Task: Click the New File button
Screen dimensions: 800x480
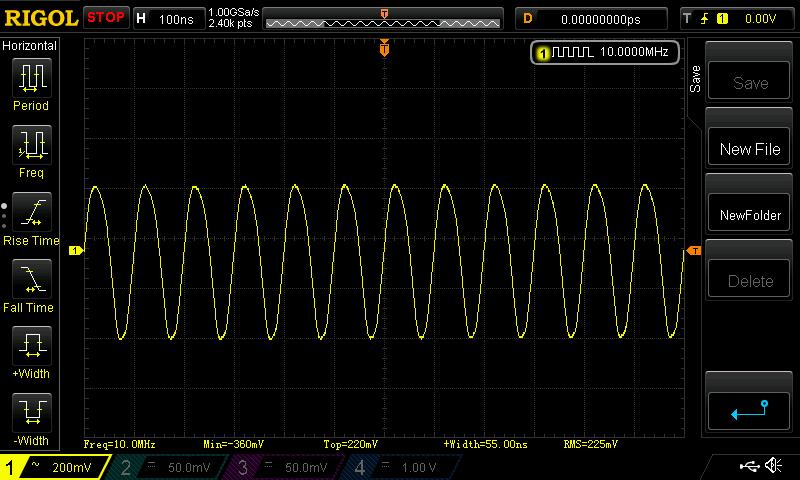Action: point(749,147)
